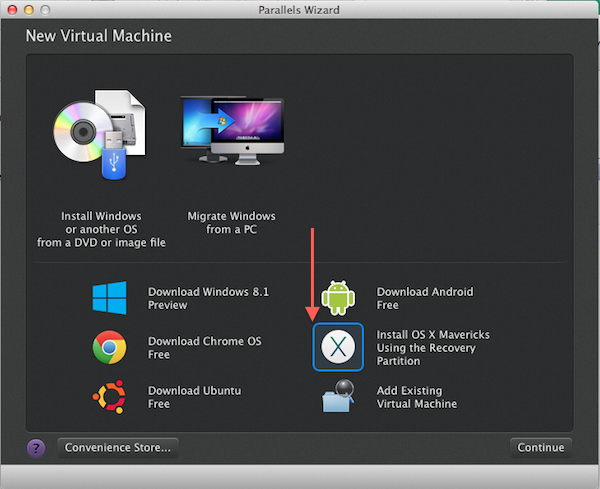Open help with the purple question mark

click(x=36, y=448)
